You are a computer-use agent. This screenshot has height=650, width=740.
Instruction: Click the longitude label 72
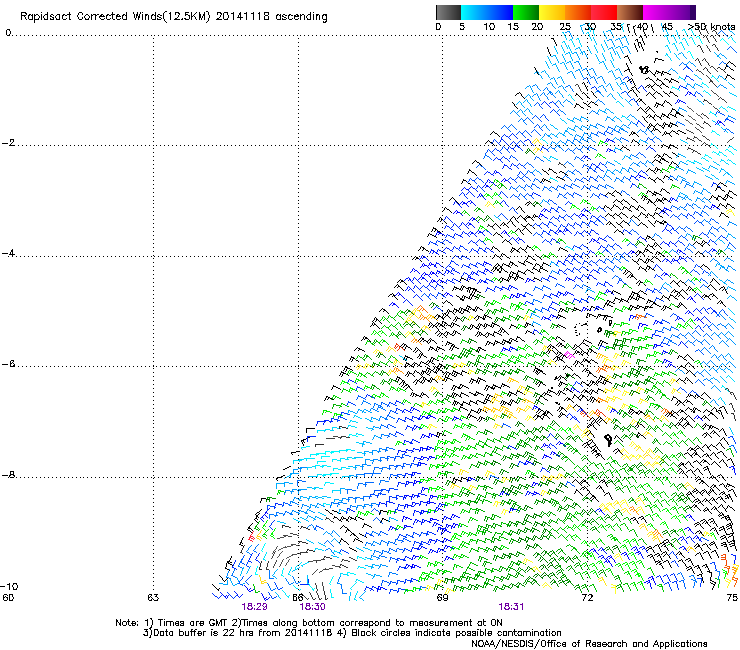coord(587,598)
